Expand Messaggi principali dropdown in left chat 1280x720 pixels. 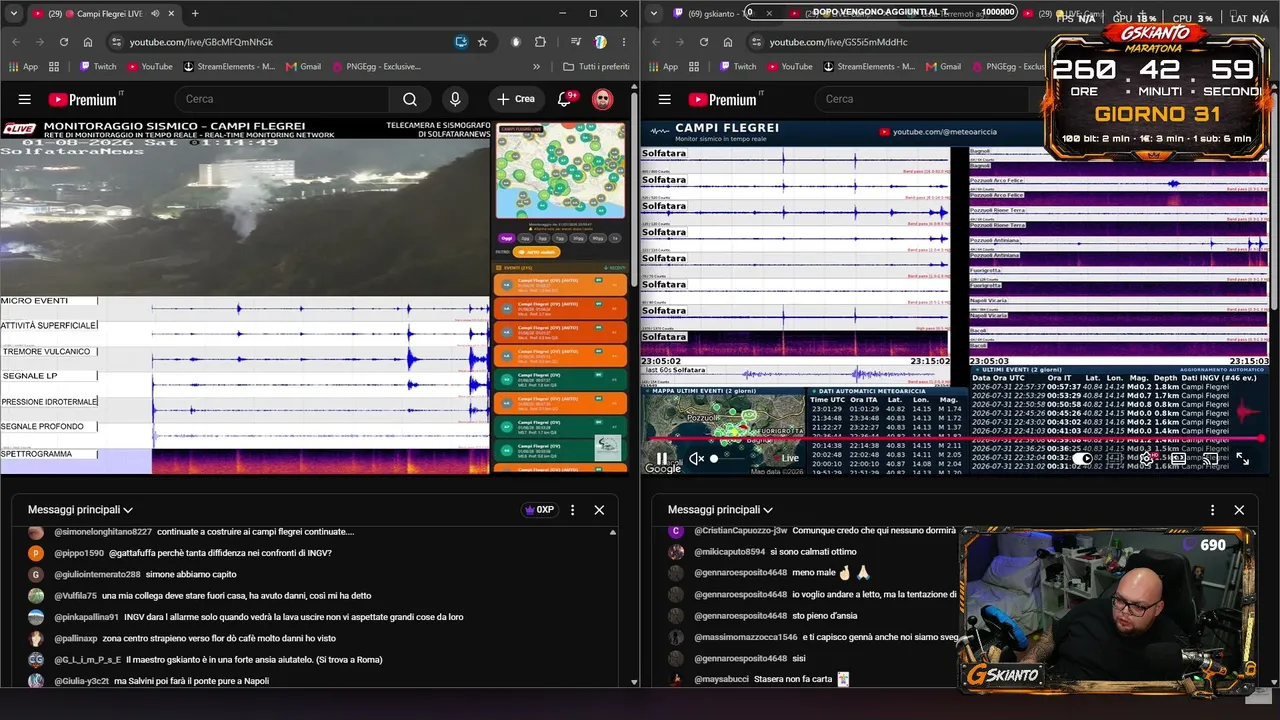80,510
